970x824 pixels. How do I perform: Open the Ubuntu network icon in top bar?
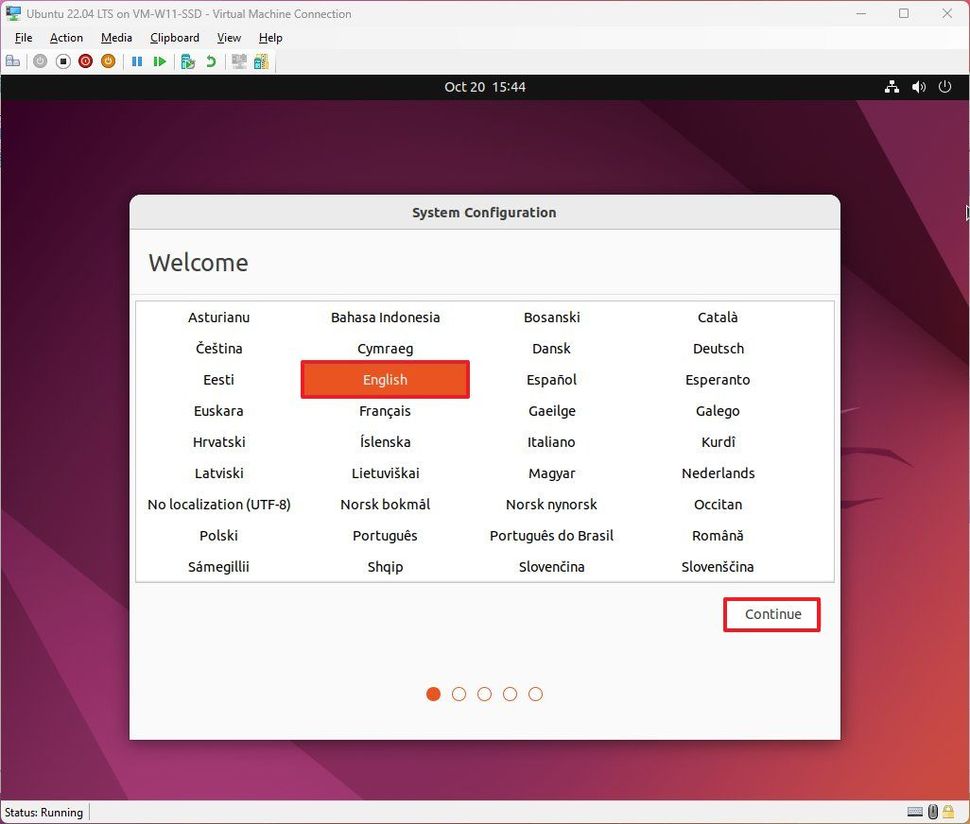[x=891, y=87]
